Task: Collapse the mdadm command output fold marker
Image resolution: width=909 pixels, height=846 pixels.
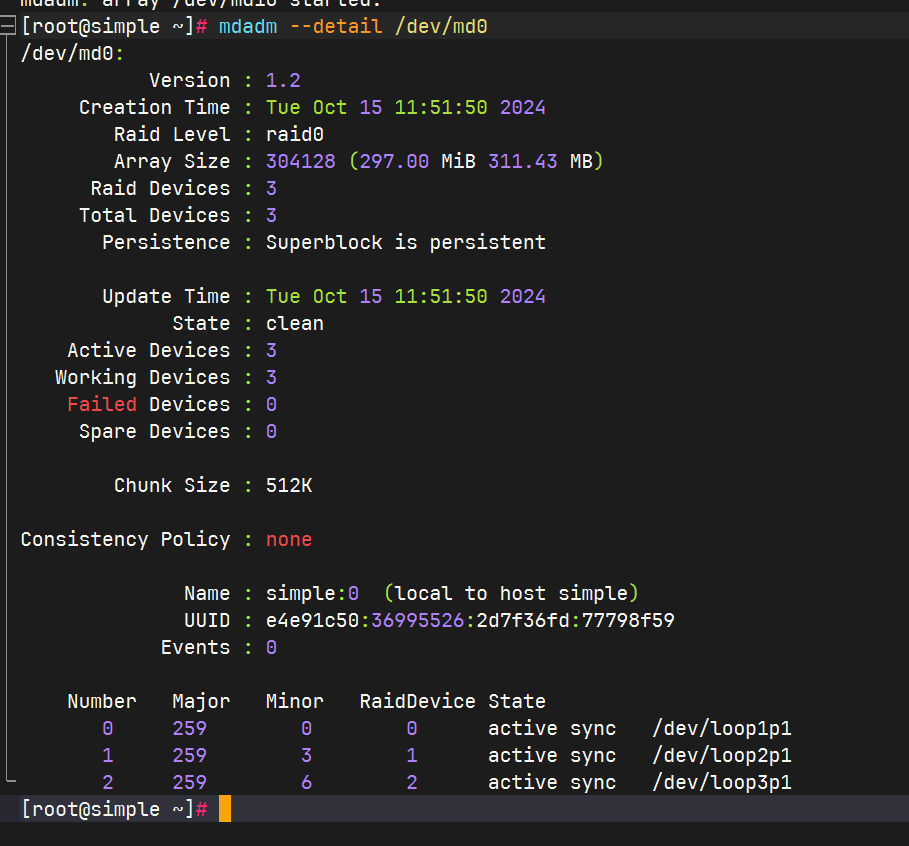Action: click(x=9, y=27)
